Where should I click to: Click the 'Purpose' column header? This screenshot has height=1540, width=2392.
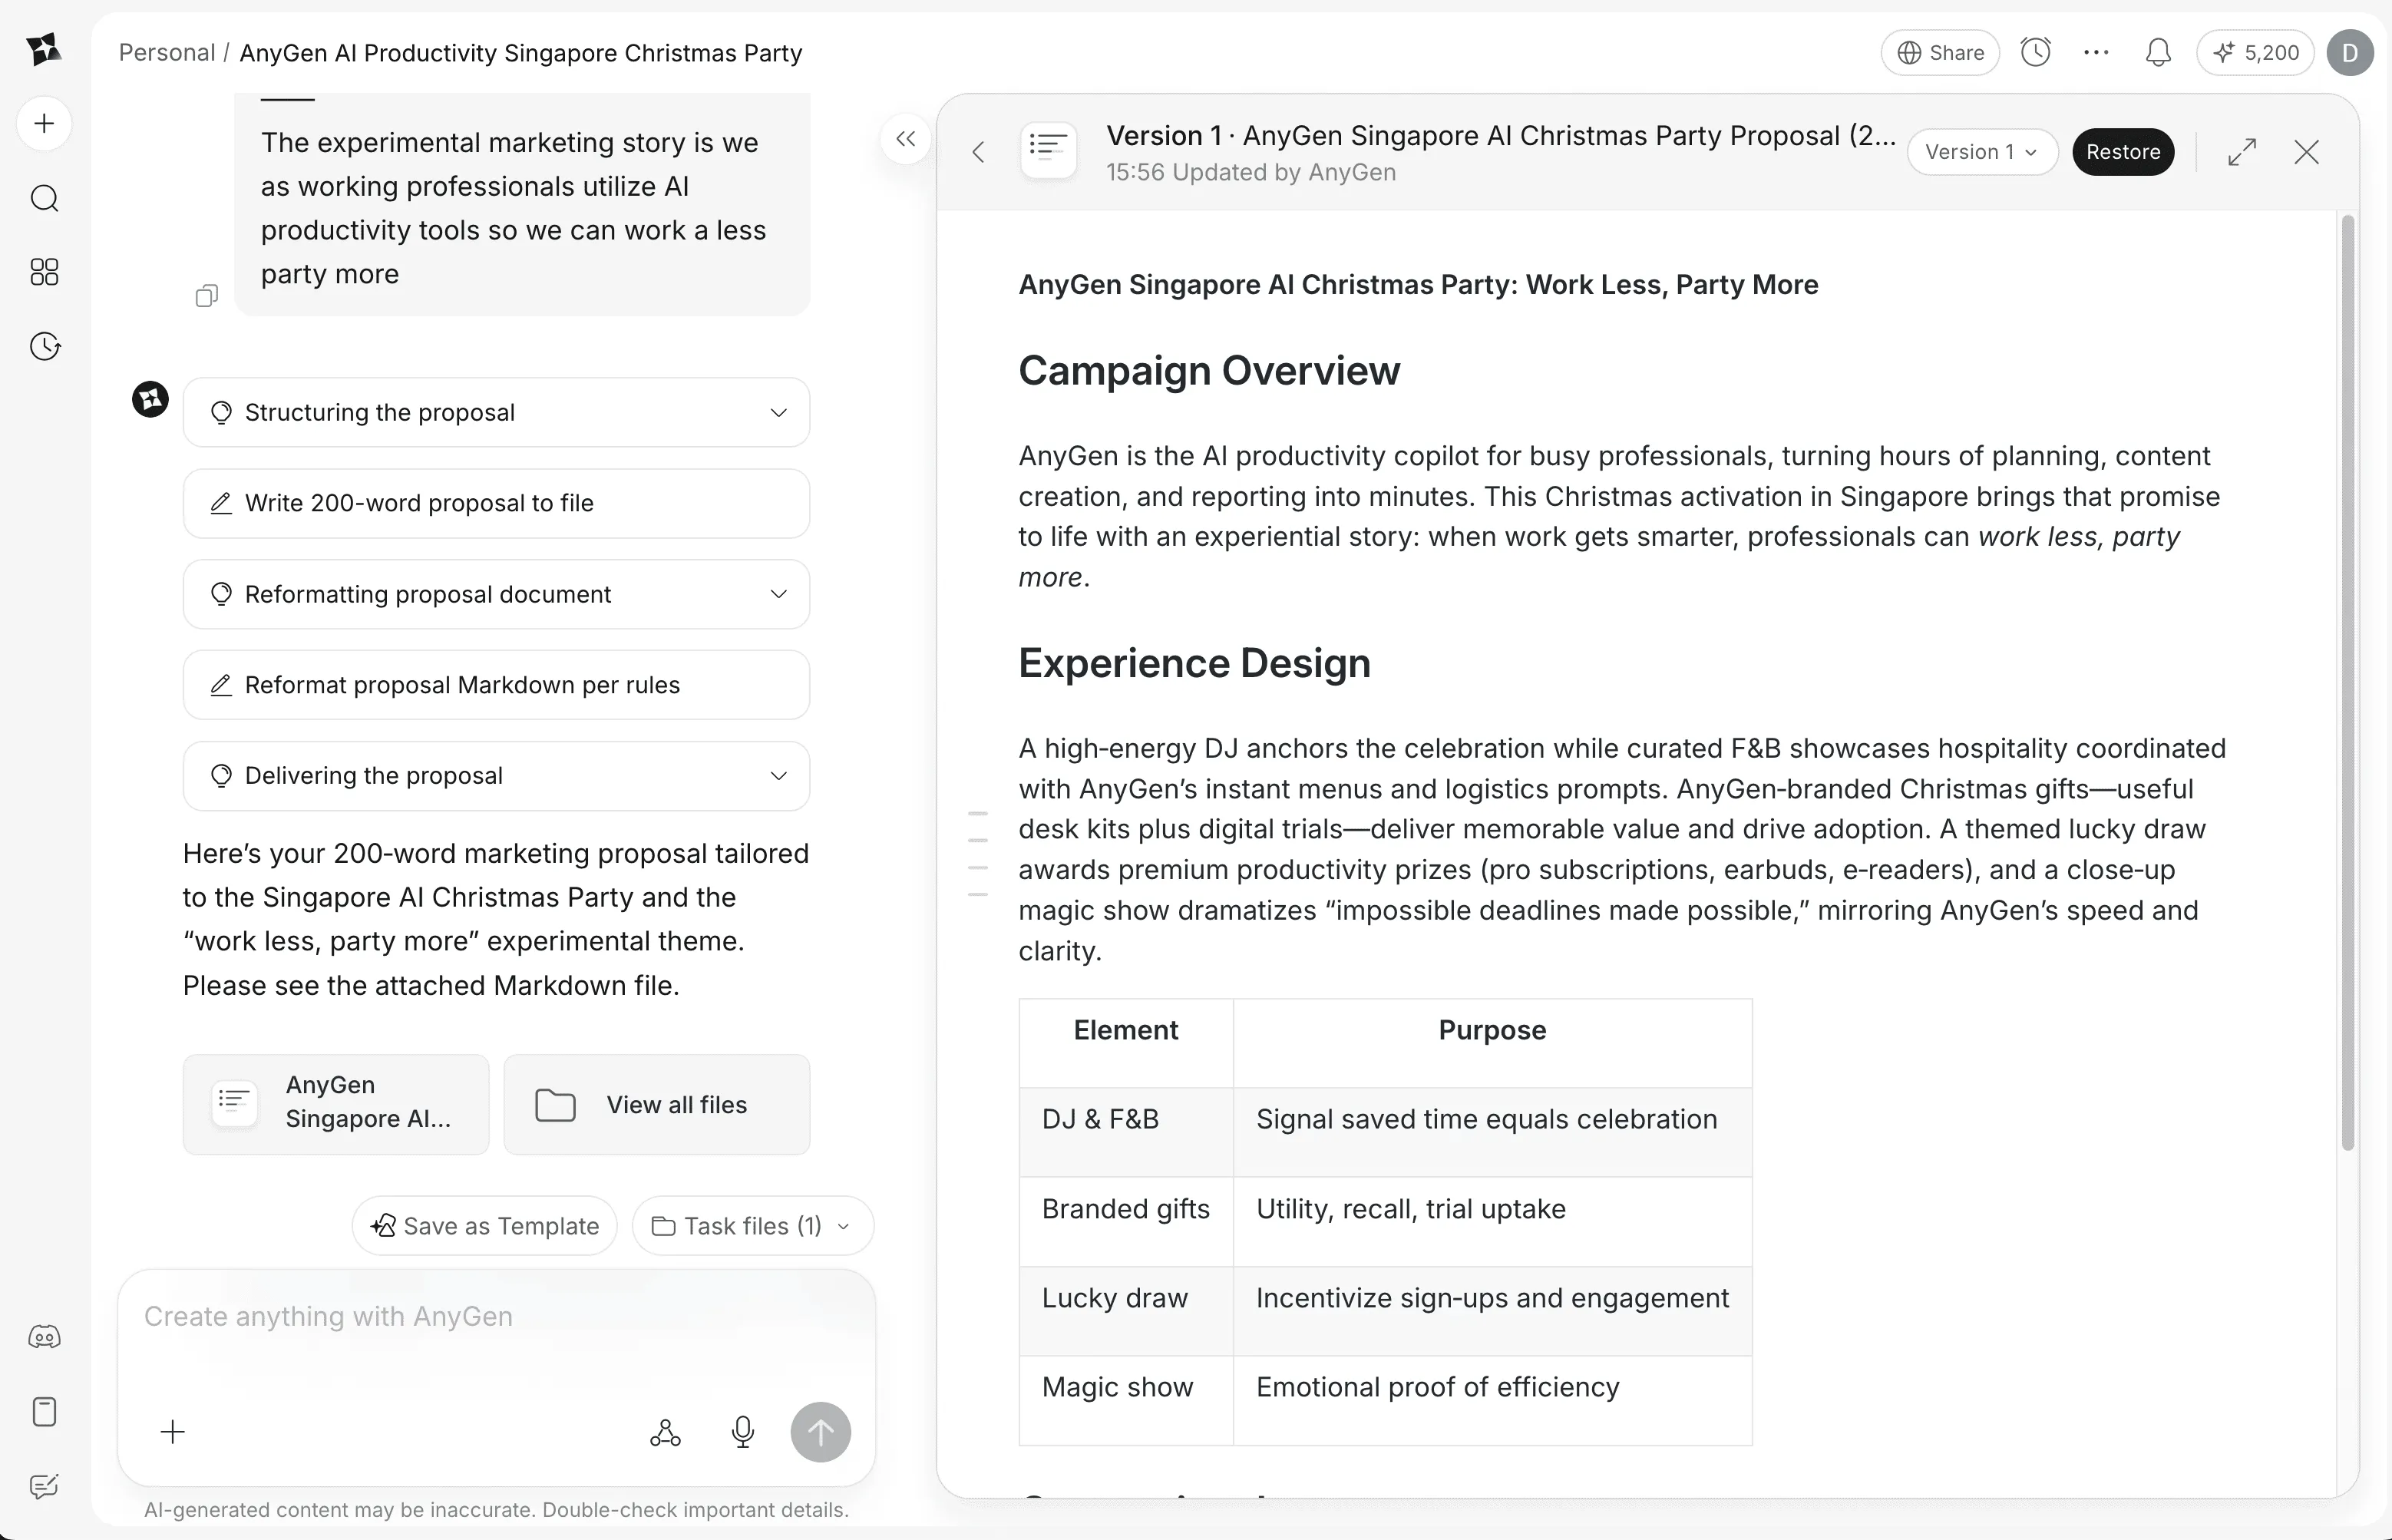click(1492, 1043)
